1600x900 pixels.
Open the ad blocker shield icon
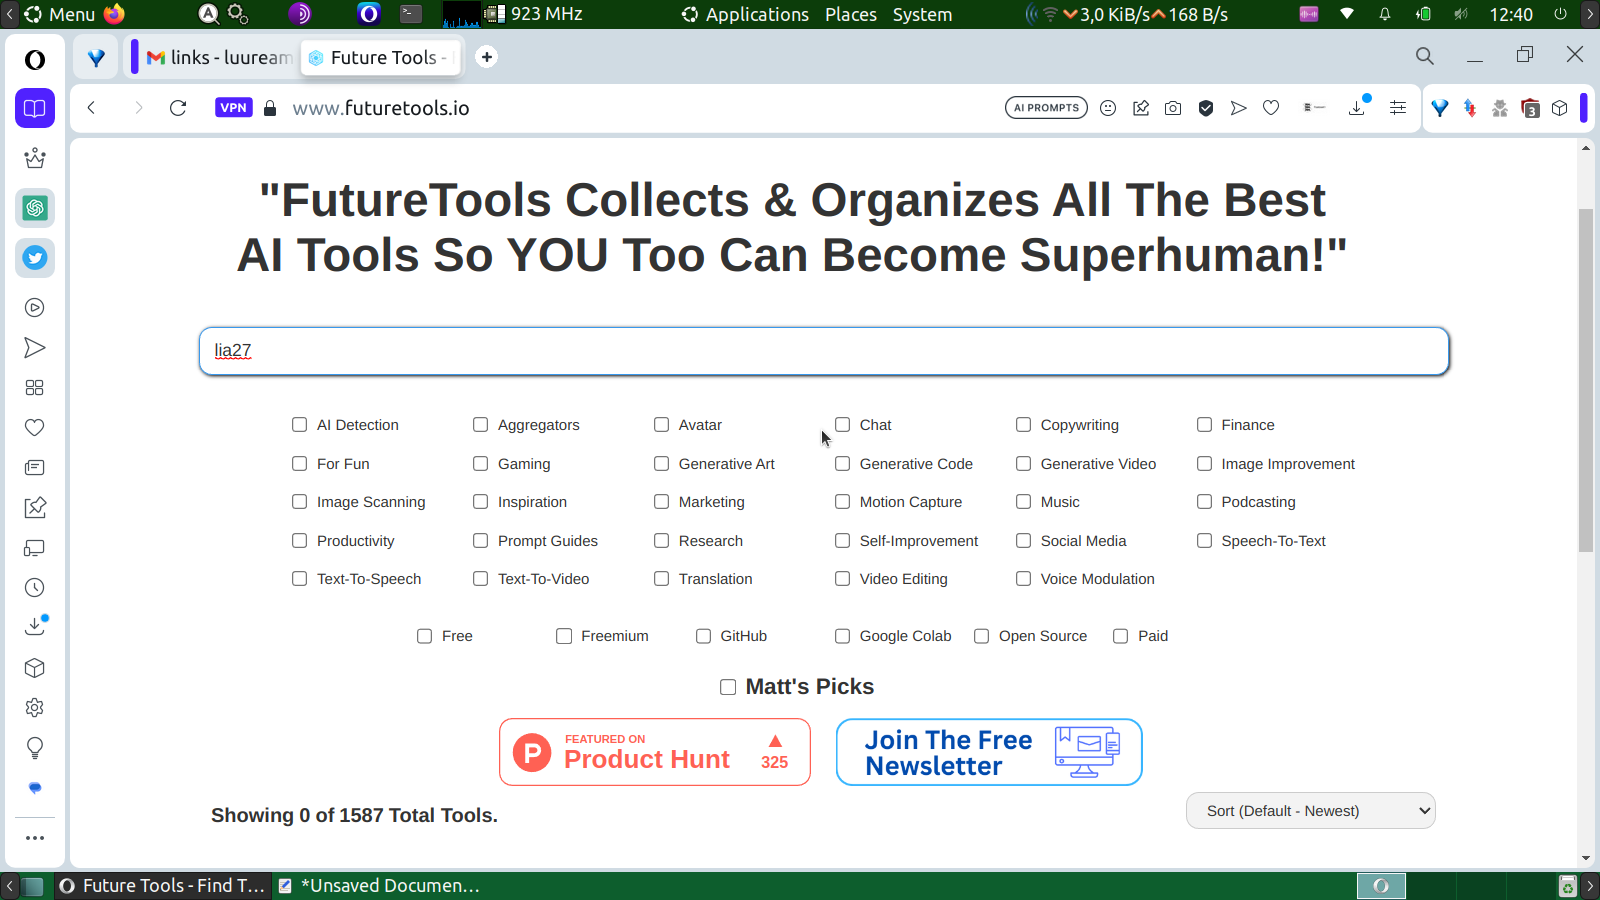[1206, 108]
